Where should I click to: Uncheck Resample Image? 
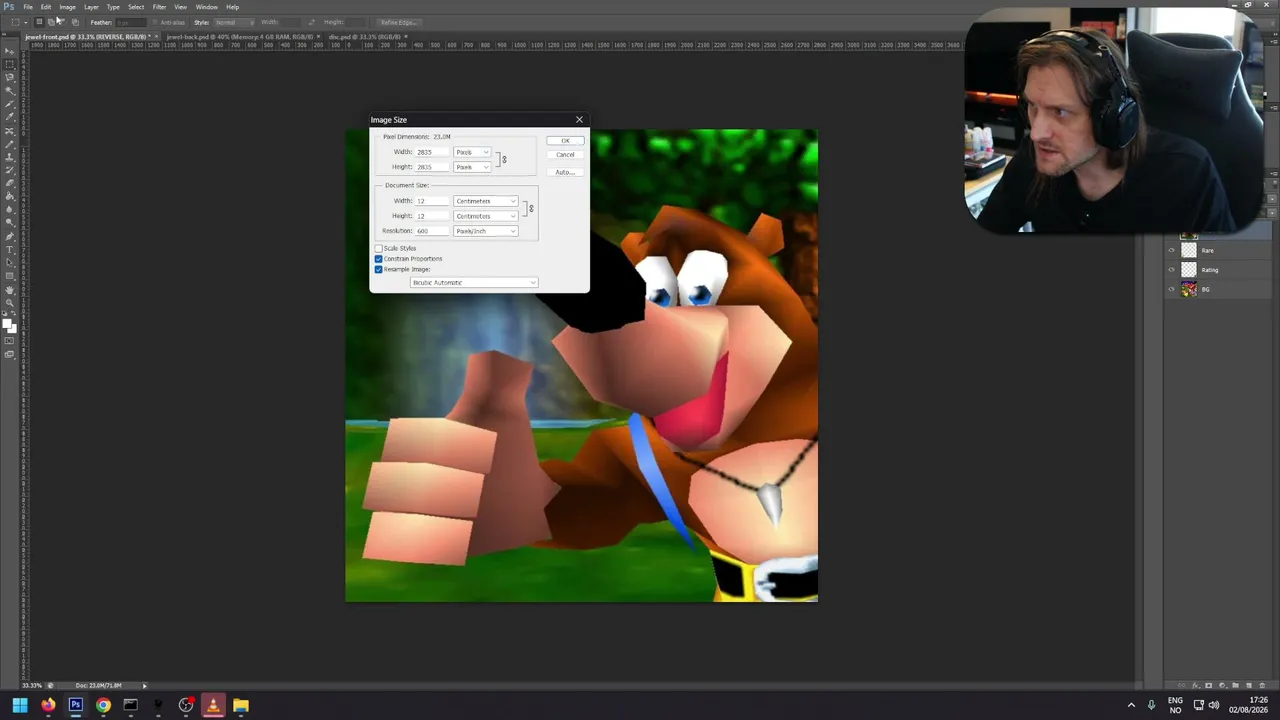[x=379, y=270]
